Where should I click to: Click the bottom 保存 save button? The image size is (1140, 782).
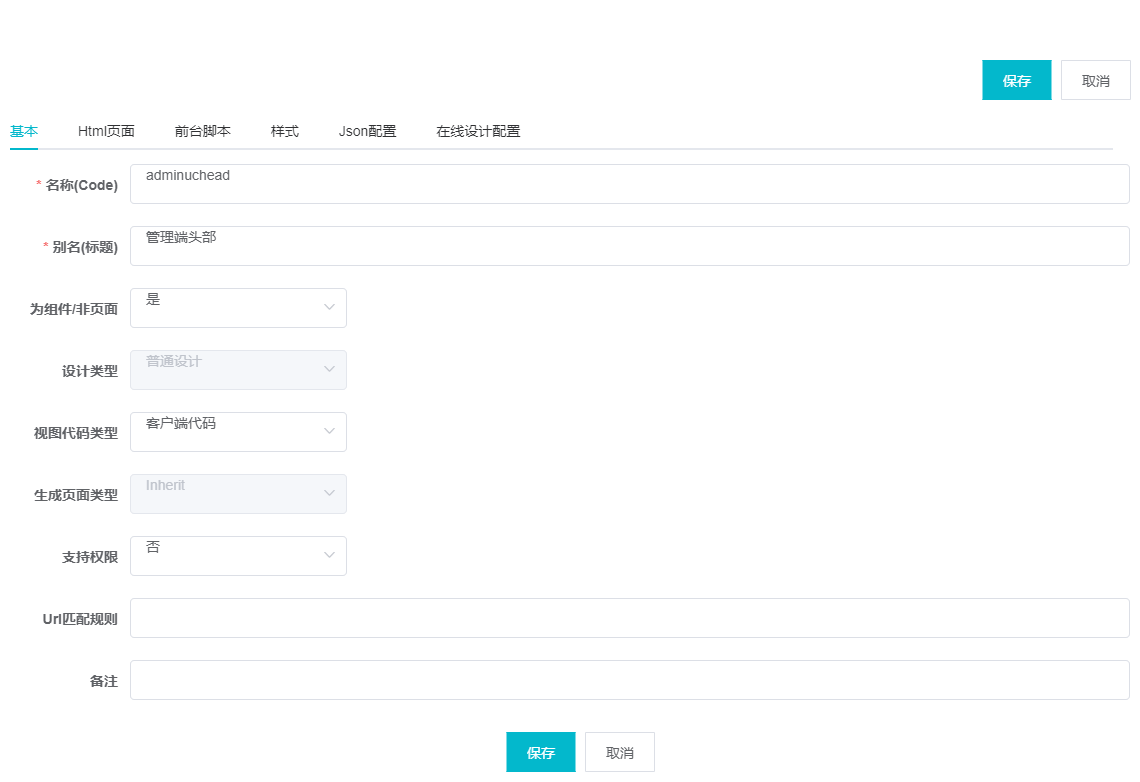tap(540, 752)
